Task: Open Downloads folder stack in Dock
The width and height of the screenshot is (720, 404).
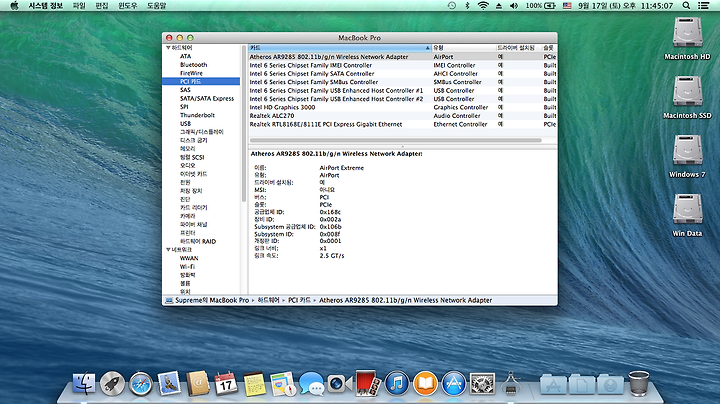Action: [610, 385]
